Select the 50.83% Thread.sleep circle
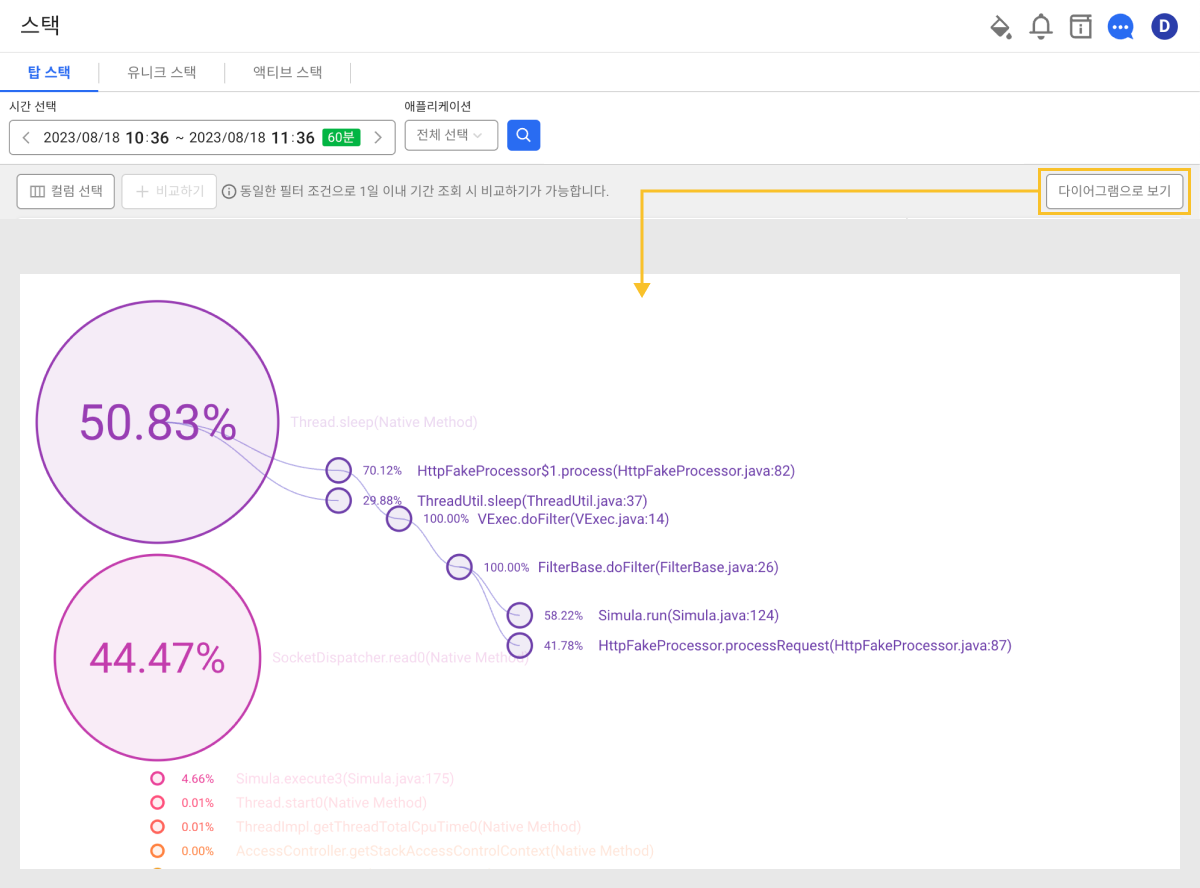Screen dimensions: 1200x888 (157, 422)
